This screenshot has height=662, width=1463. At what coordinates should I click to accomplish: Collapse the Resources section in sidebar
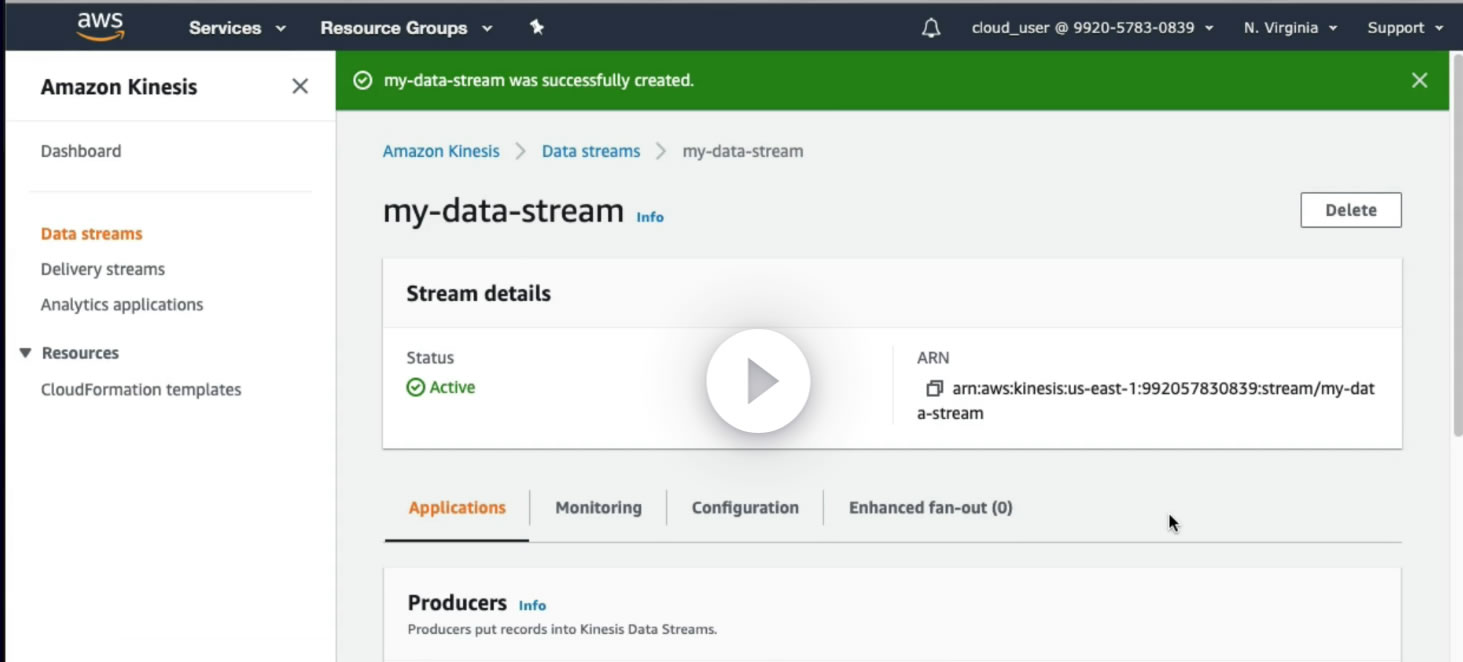26,353
